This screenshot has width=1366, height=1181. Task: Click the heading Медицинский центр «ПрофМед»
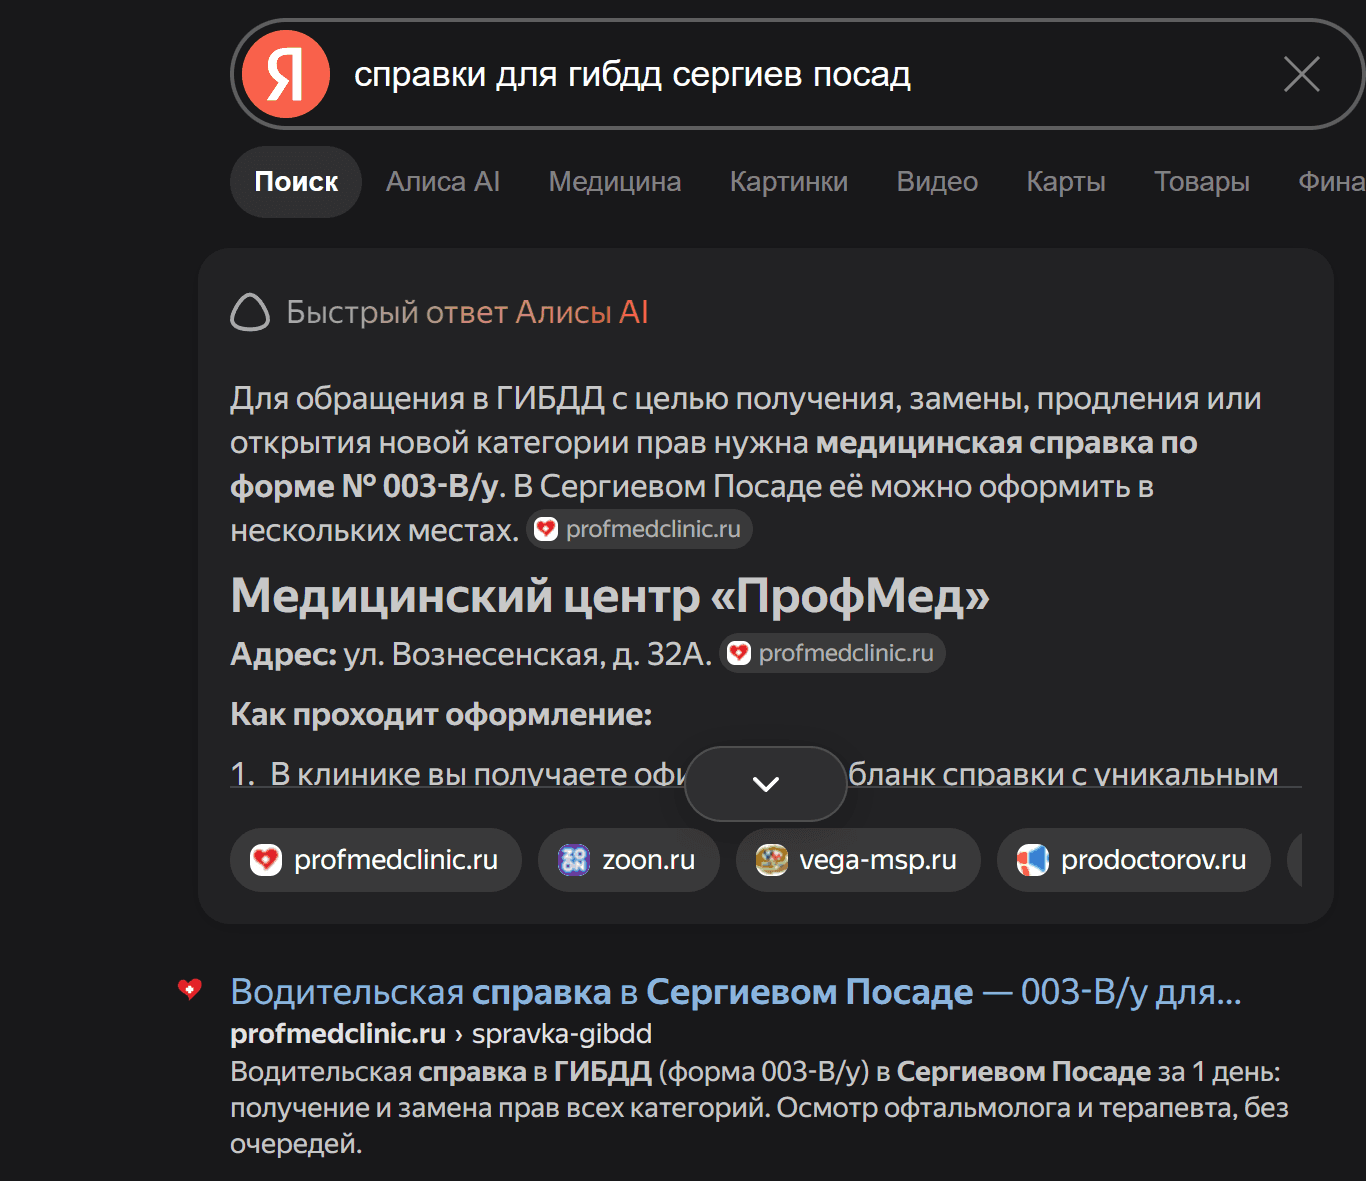pos(610,596)
